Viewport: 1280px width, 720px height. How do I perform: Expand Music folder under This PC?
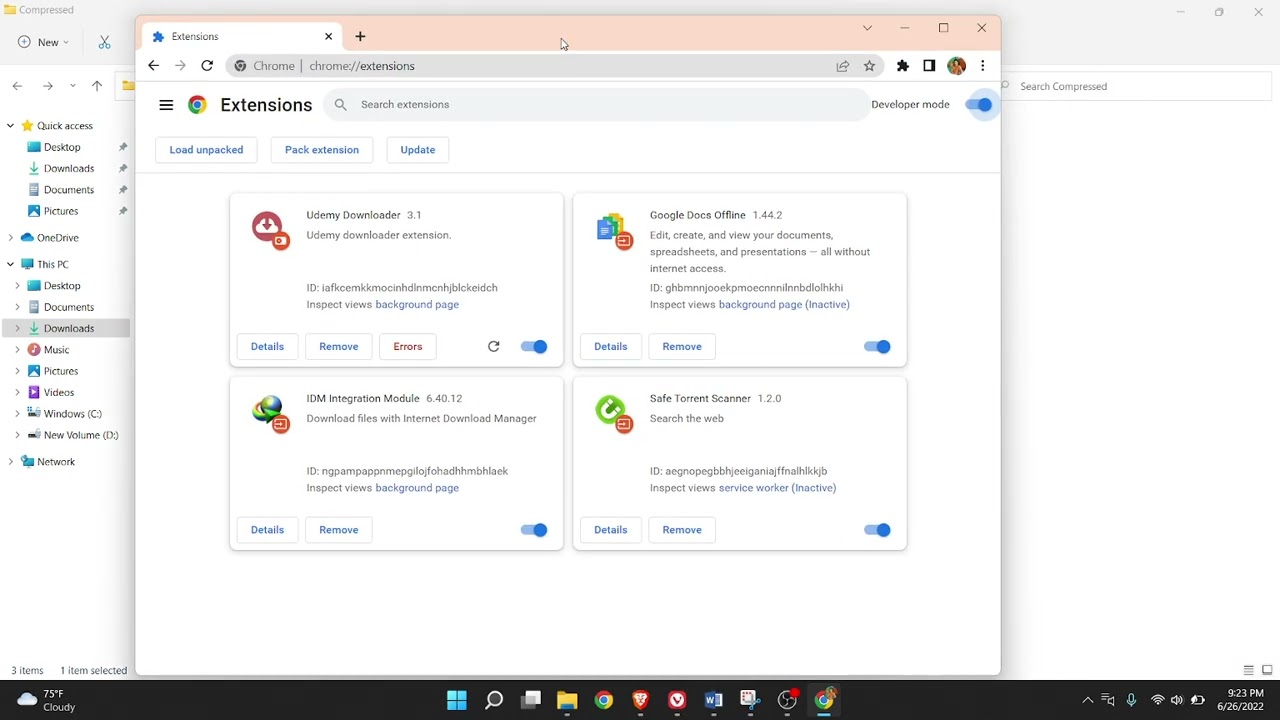click(x=17, y=350)
